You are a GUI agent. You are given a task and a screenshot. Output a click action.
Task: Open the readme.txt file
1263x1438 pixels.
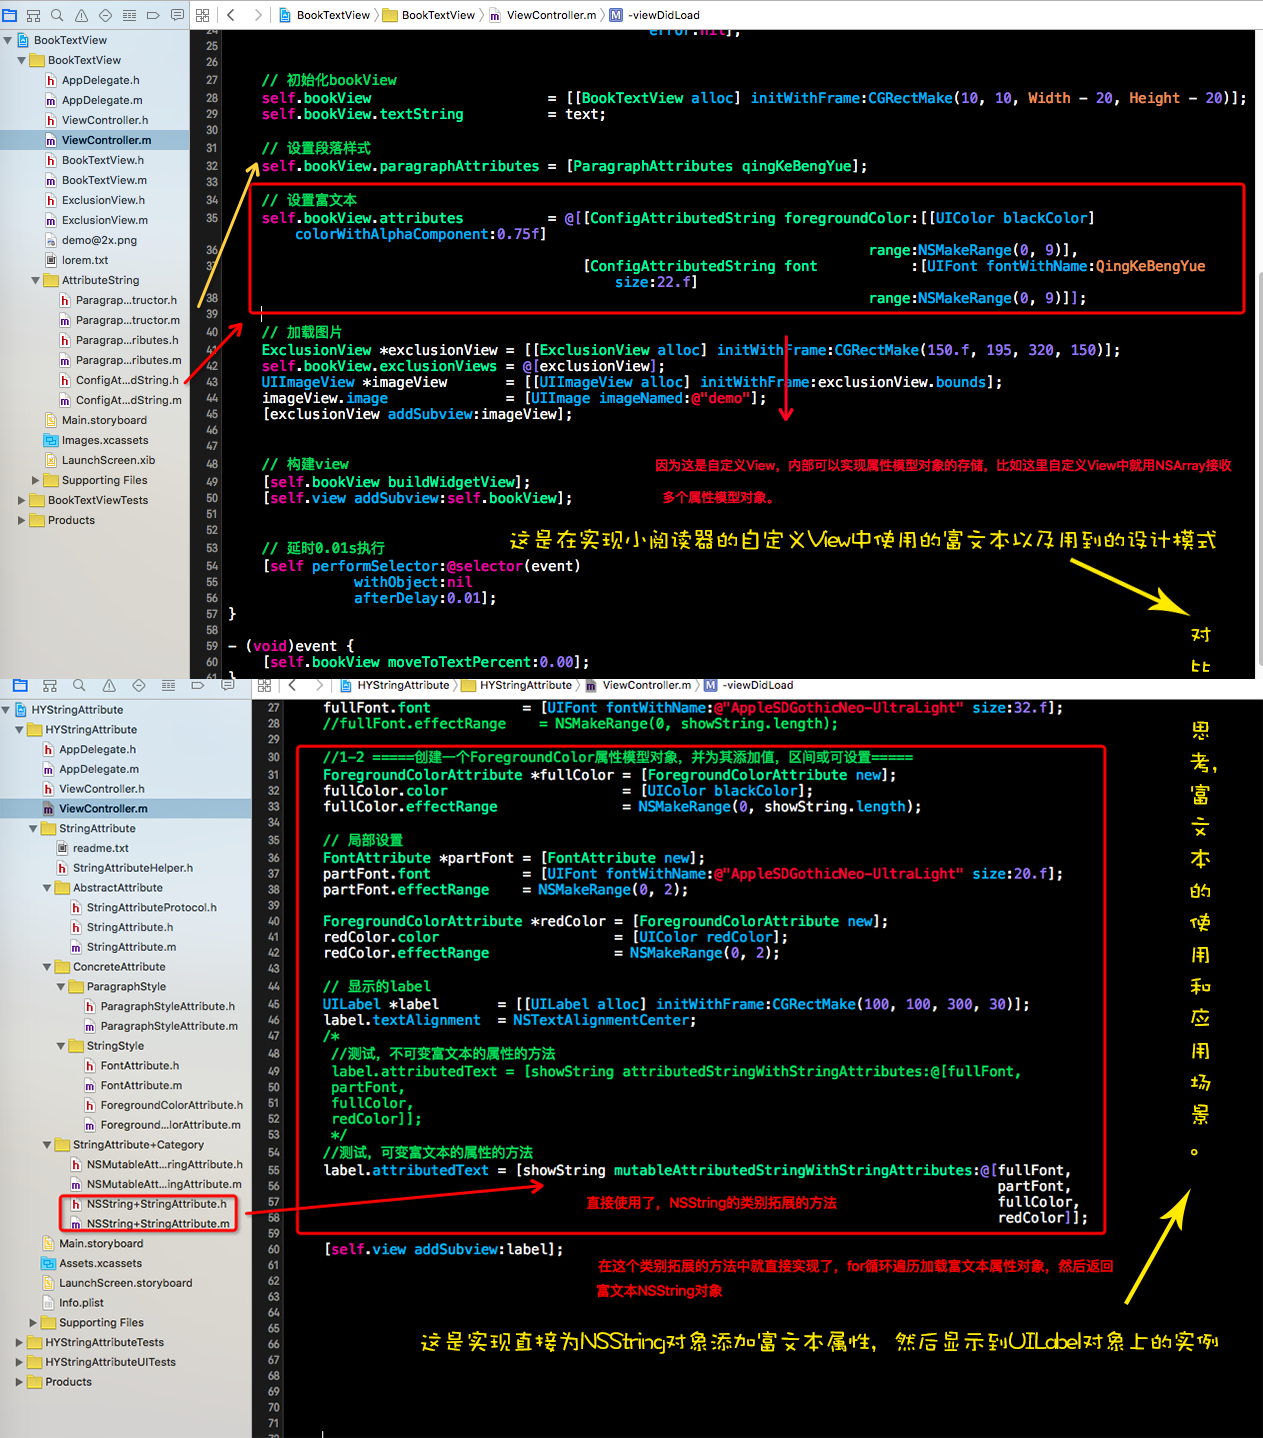point(100,848)
